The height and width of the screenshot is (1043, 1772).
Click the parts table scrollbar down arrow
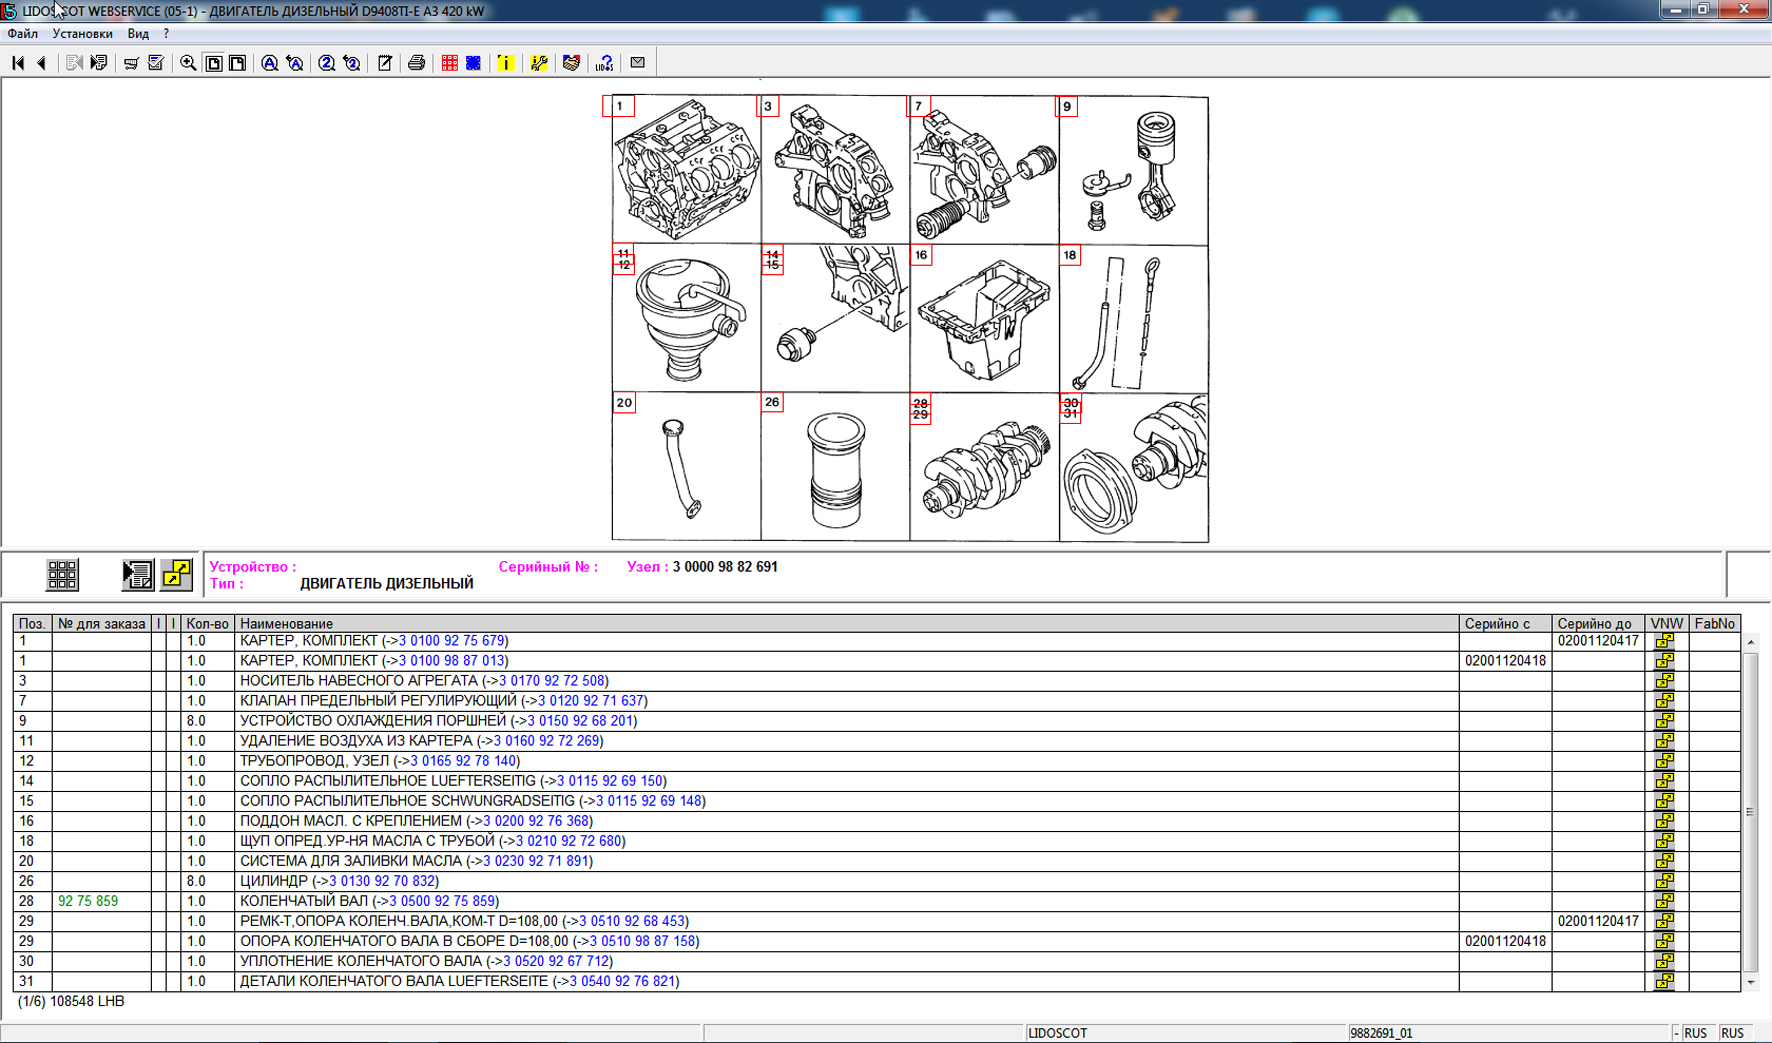click(1750, 983)
